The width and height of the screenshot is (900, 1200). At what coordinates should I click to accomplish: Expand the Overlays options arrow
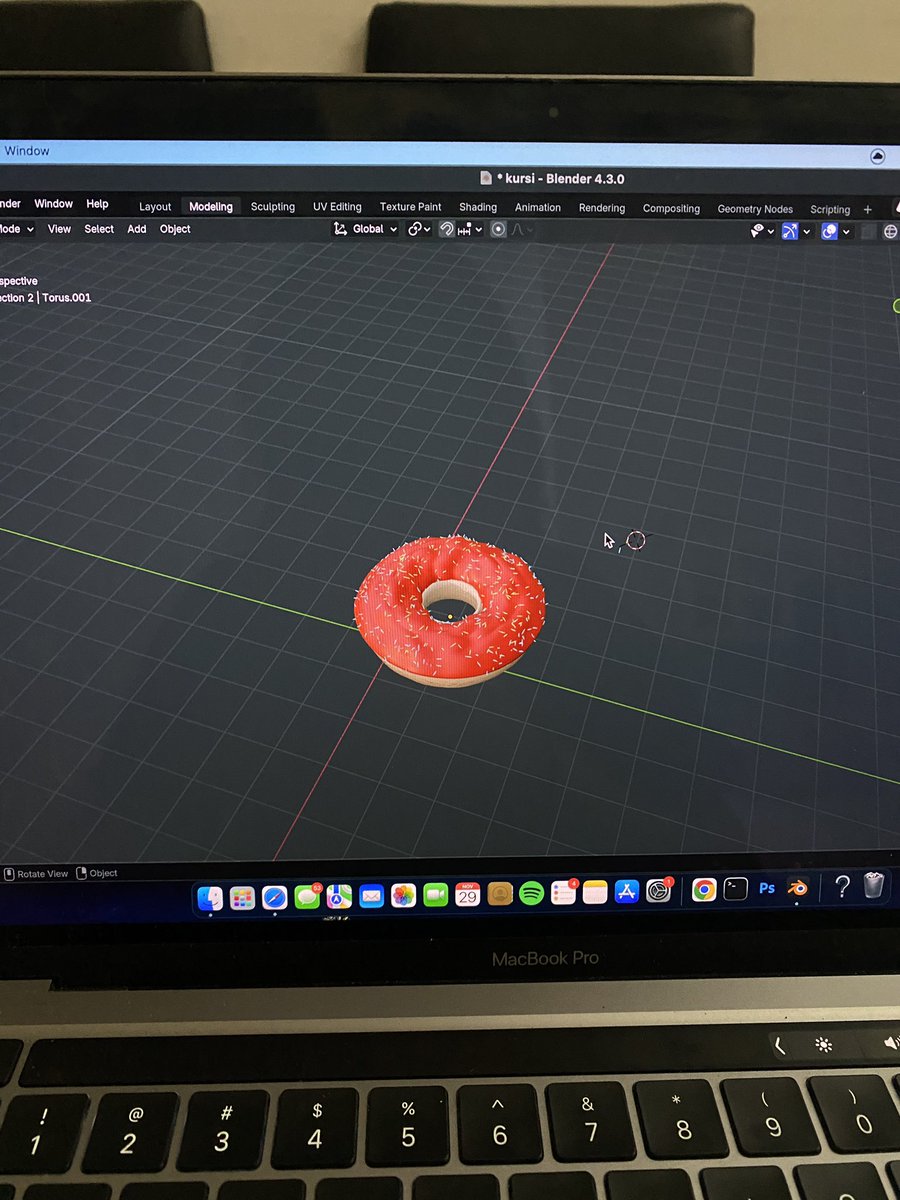tap(846, 231)
